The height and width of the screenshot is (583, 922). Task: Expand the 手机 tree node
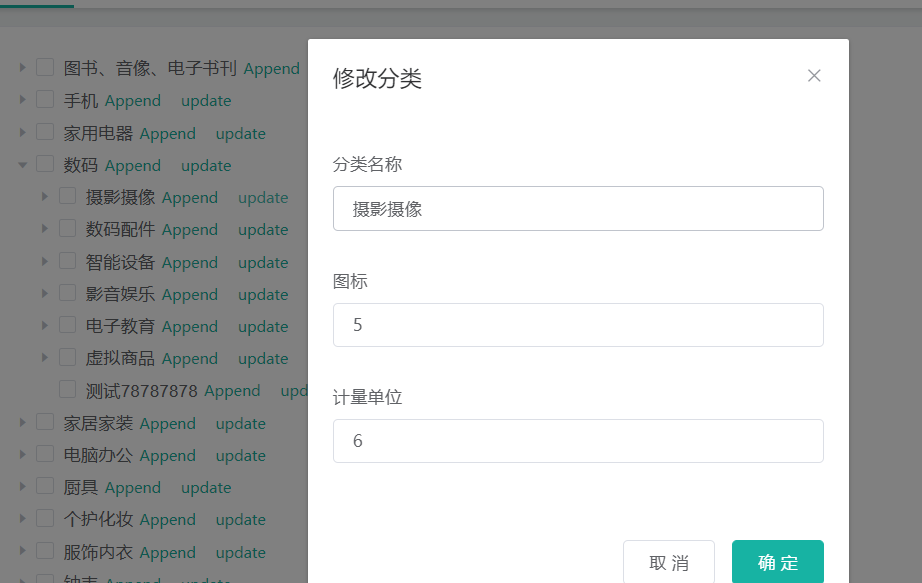pos(22,99)
